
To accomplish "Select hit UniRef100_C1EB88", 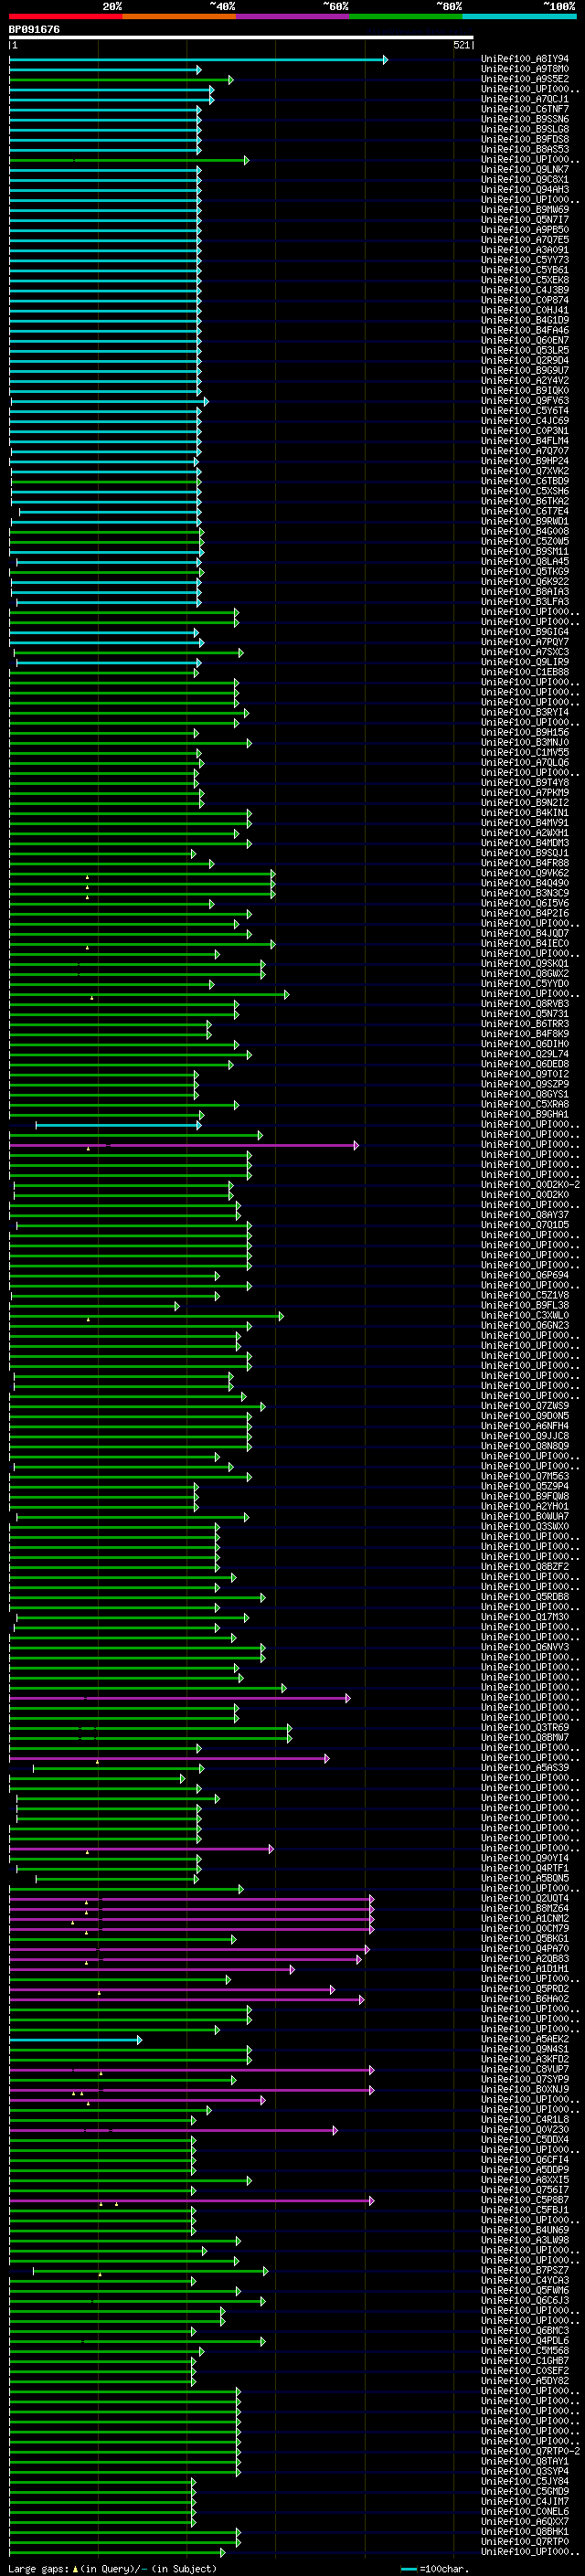I will (x=524, y=672).
